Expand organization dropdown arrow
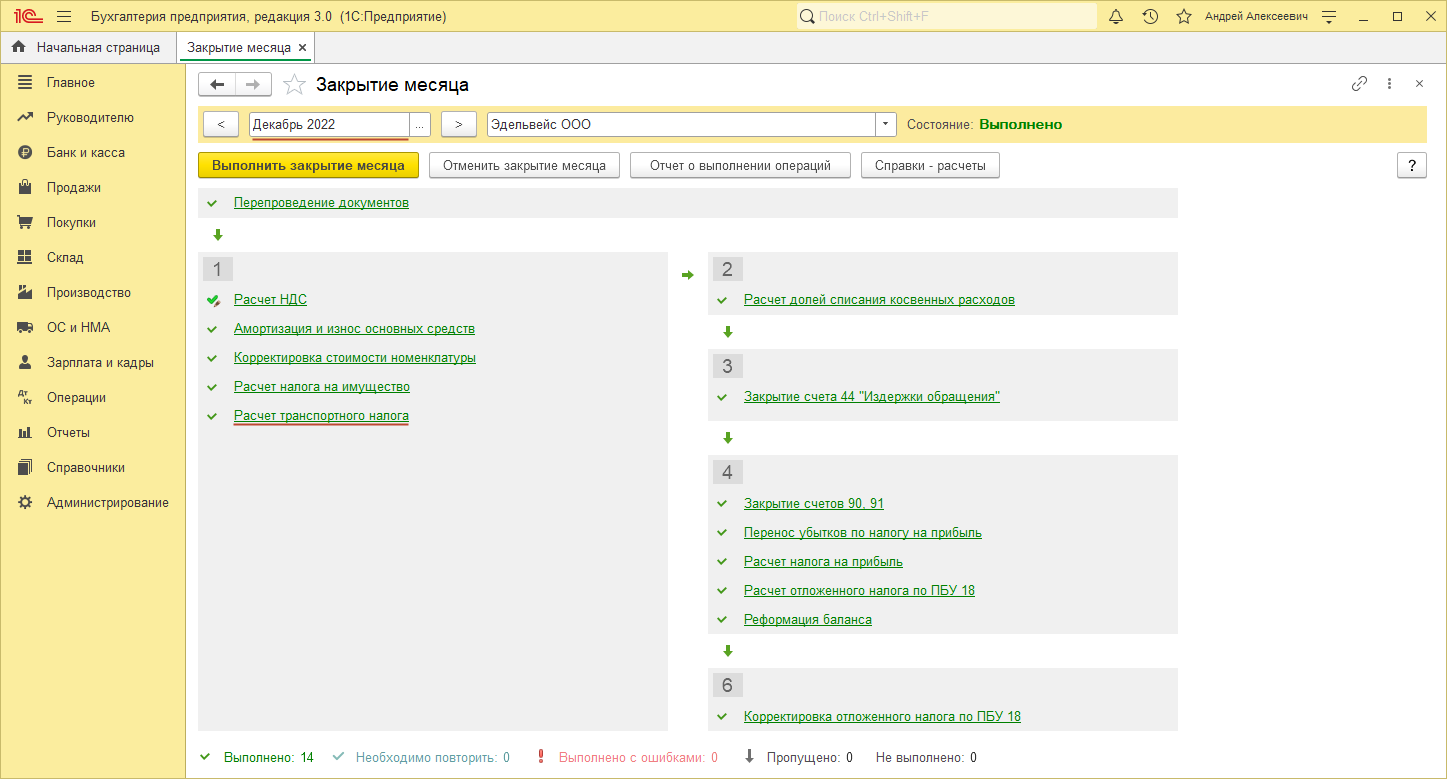 pyautogui.click(x=886, y=124)
